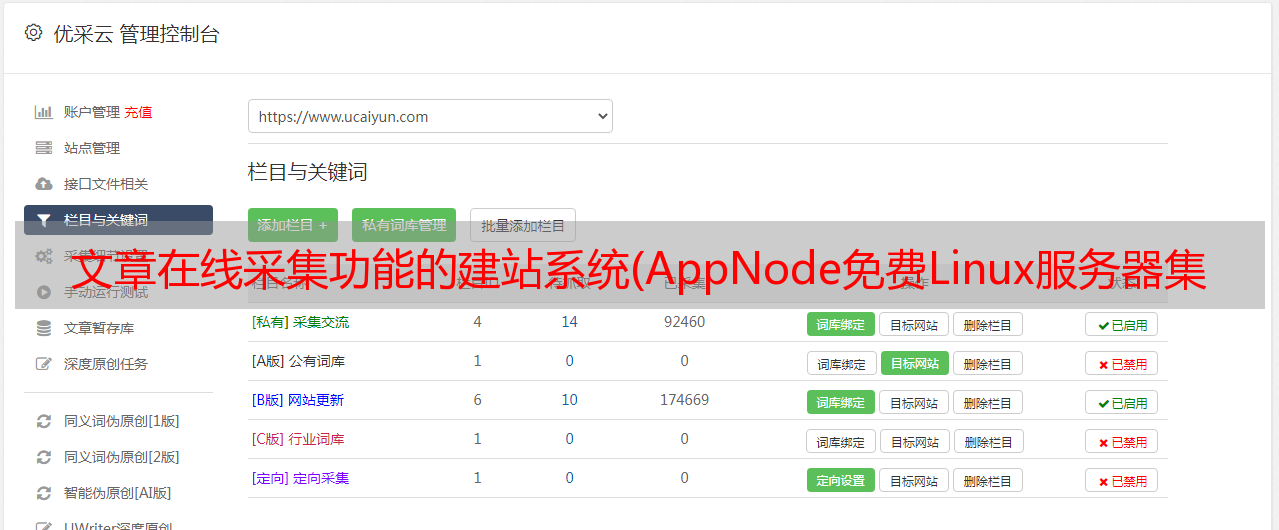
Task: Click the database icon for 文章暂存库
Action: (43, 328)
